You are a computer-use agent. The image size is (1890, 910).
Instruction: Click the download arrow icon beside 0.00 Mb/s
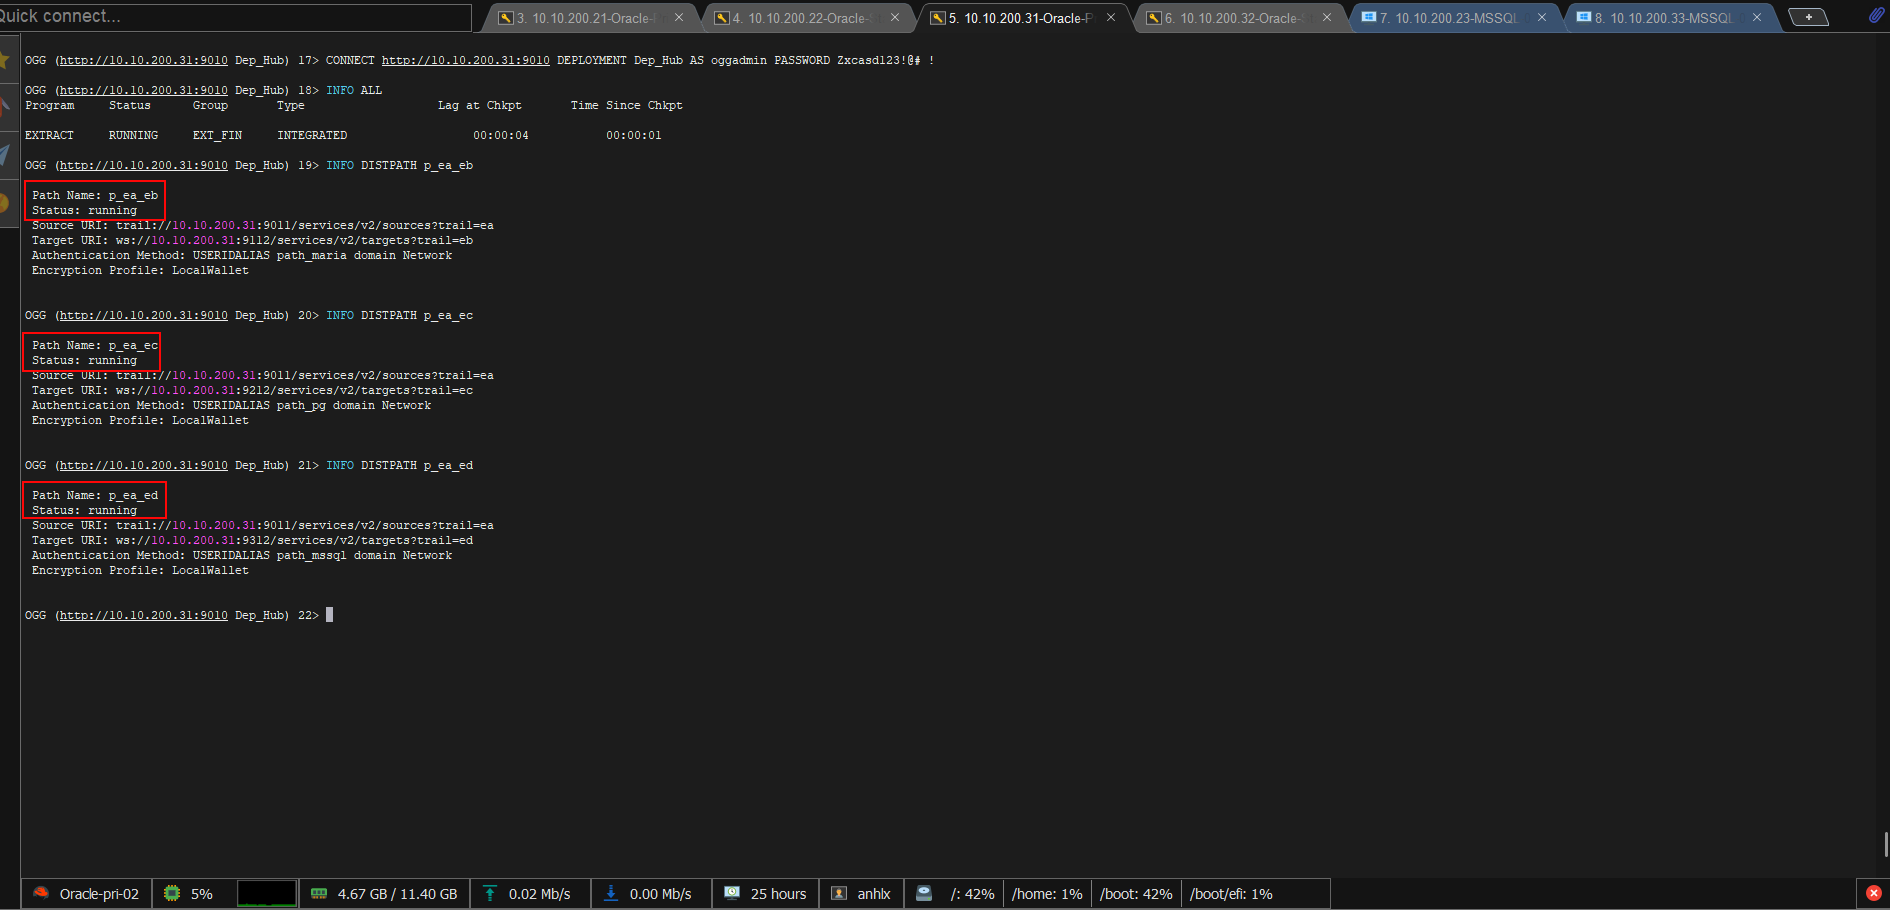610,893
